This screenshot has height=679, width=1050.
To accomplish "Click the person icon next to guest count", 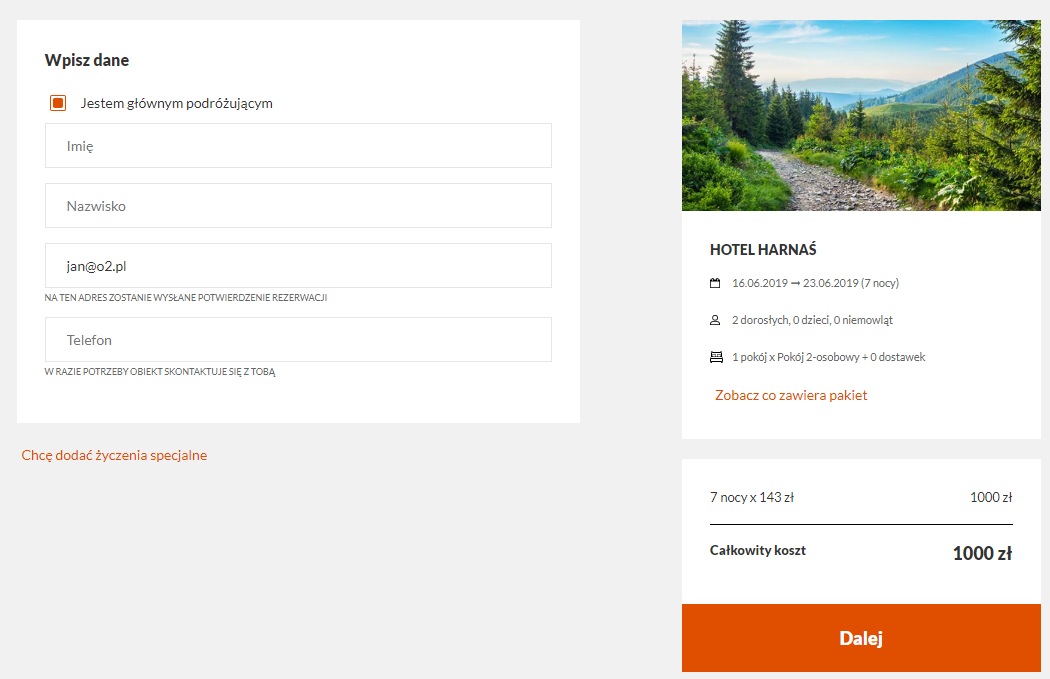I will tap(715, 320).
